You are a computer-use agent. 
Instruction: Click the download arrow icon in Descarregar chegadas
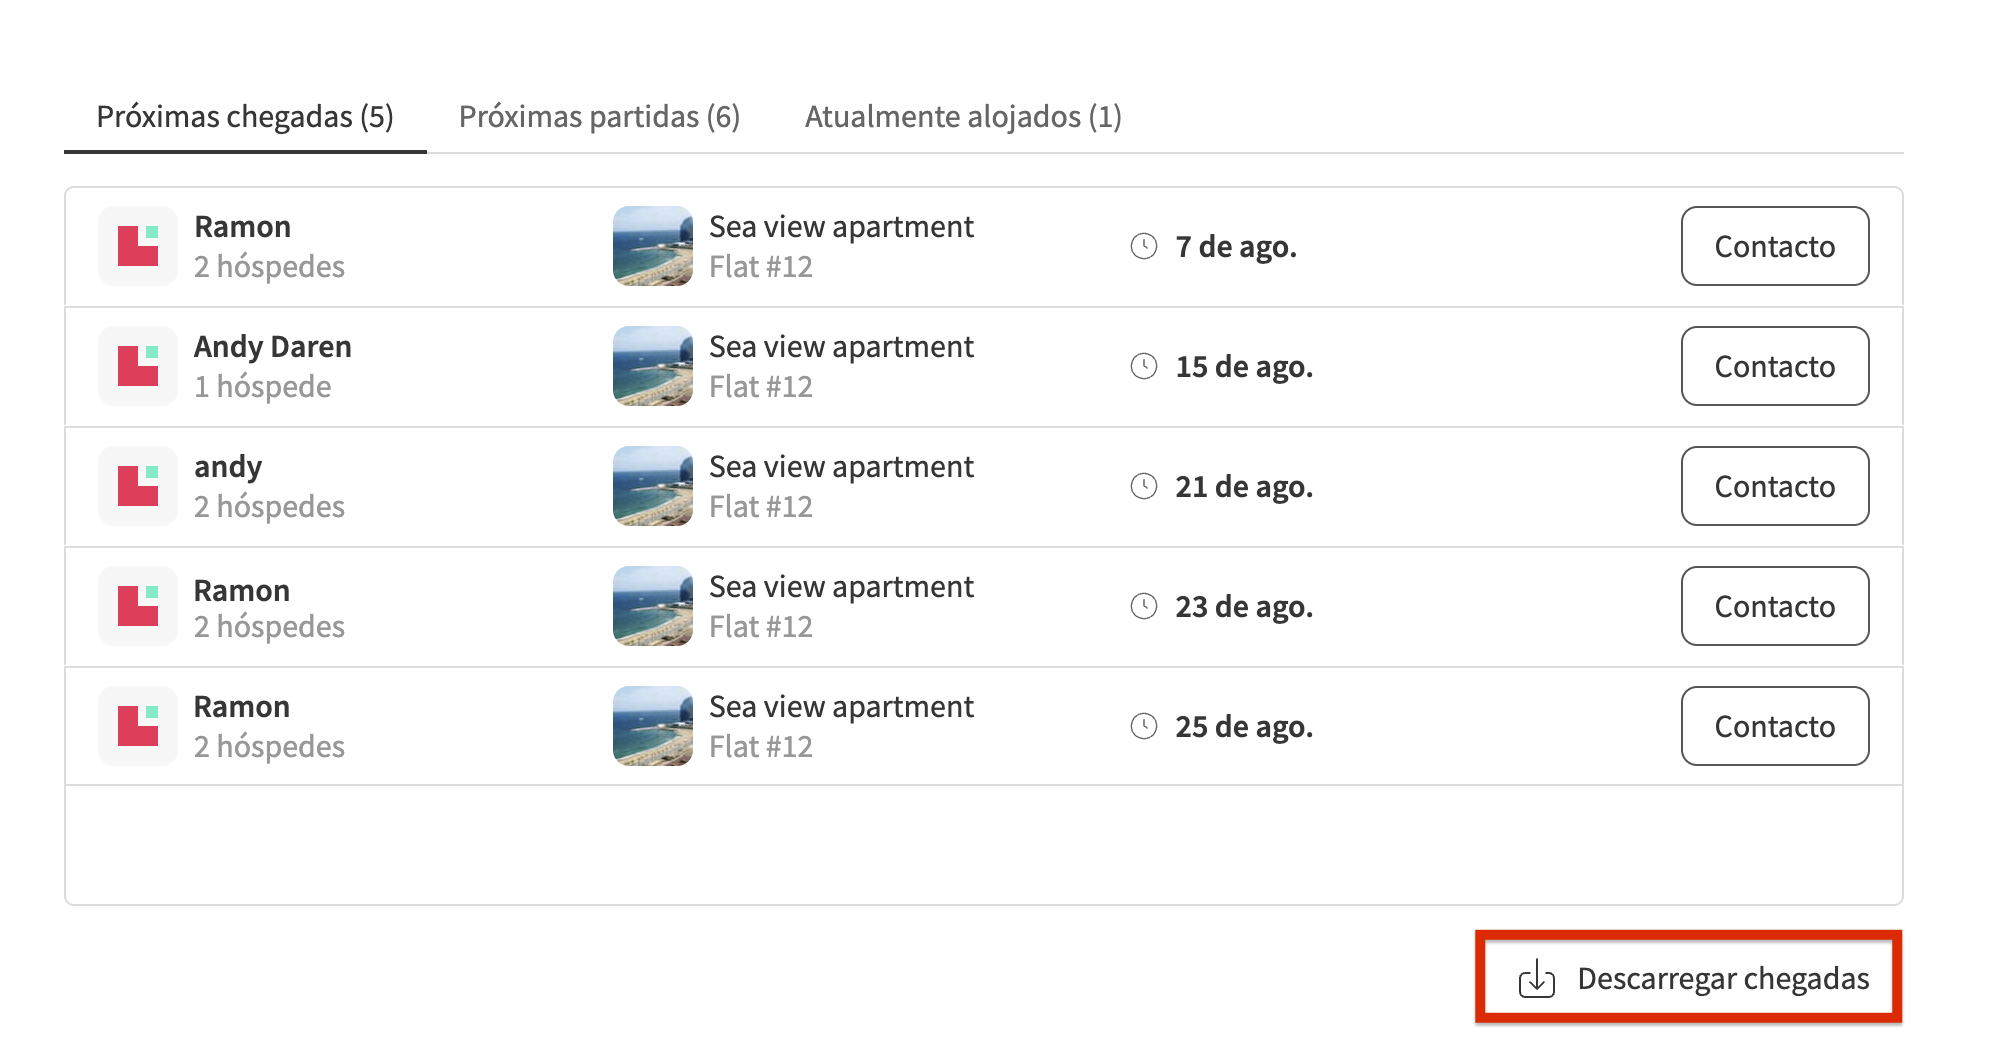pyautogui.click(x=1537, y=980)
